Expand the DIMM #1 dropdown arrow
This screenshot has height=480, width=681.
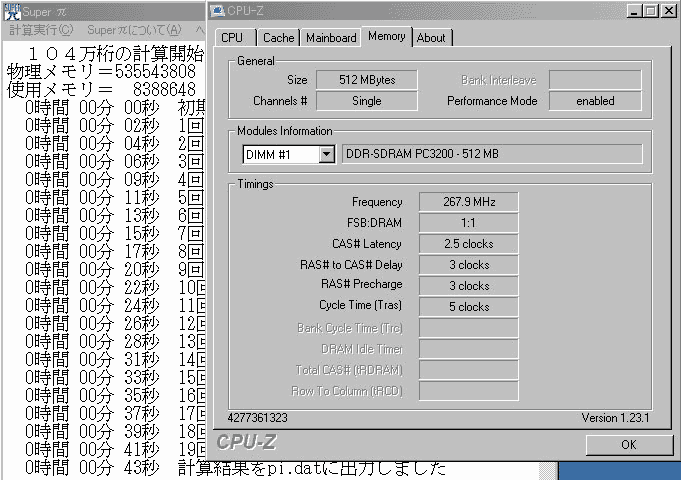coord(326,154)
